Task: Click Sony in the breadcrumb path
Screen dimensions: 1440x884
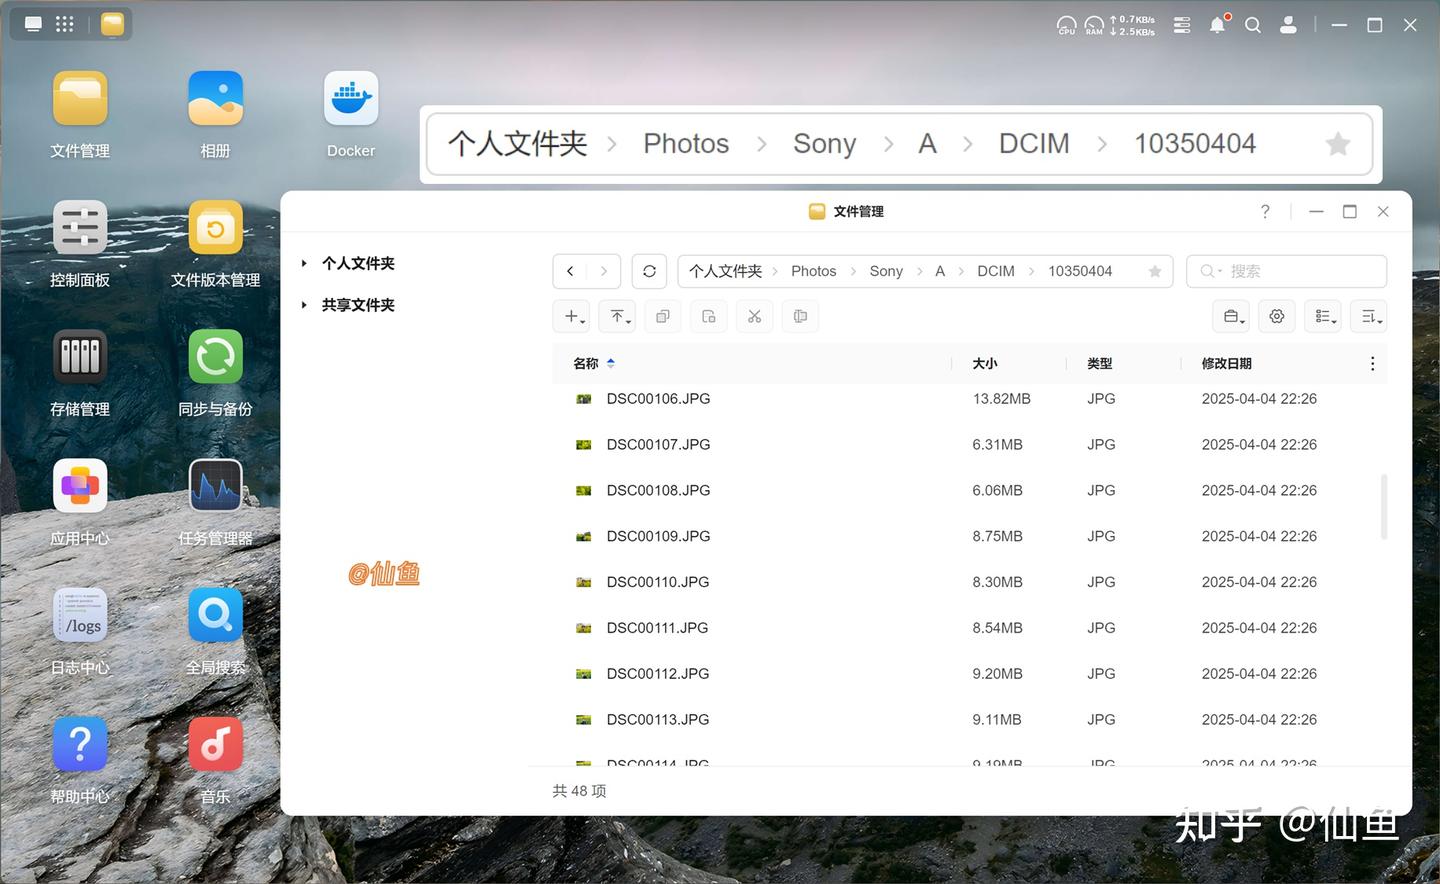Action: pos(886,271)
